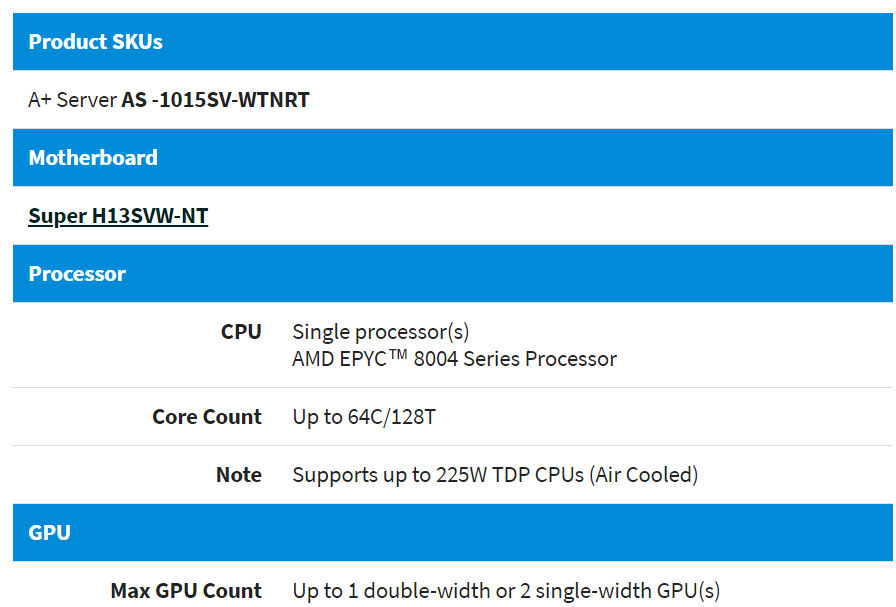This screenshot has width=896, height=607.
Task: Click the "(Air Cooled)" text
Action: [644, 475]
